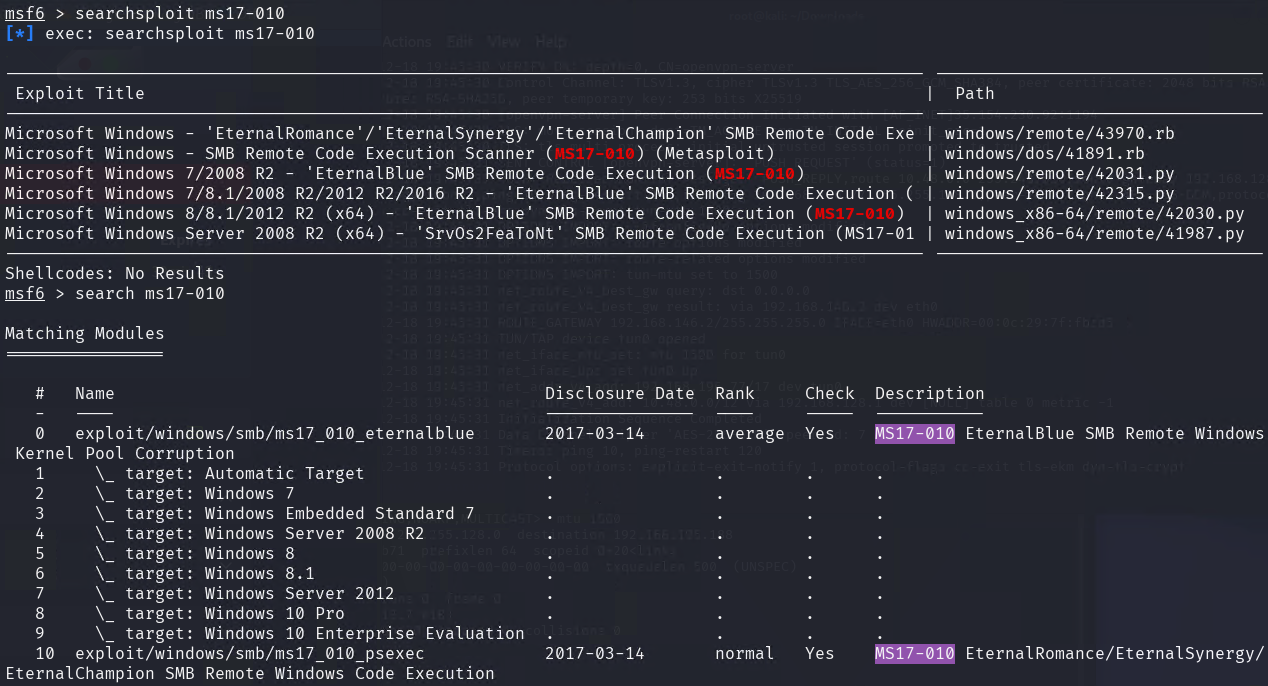Click the purple highlighted MS17-010 for EternalBlue module
This screenshot has width=1268, height=686.
click(x=915, y=433)
